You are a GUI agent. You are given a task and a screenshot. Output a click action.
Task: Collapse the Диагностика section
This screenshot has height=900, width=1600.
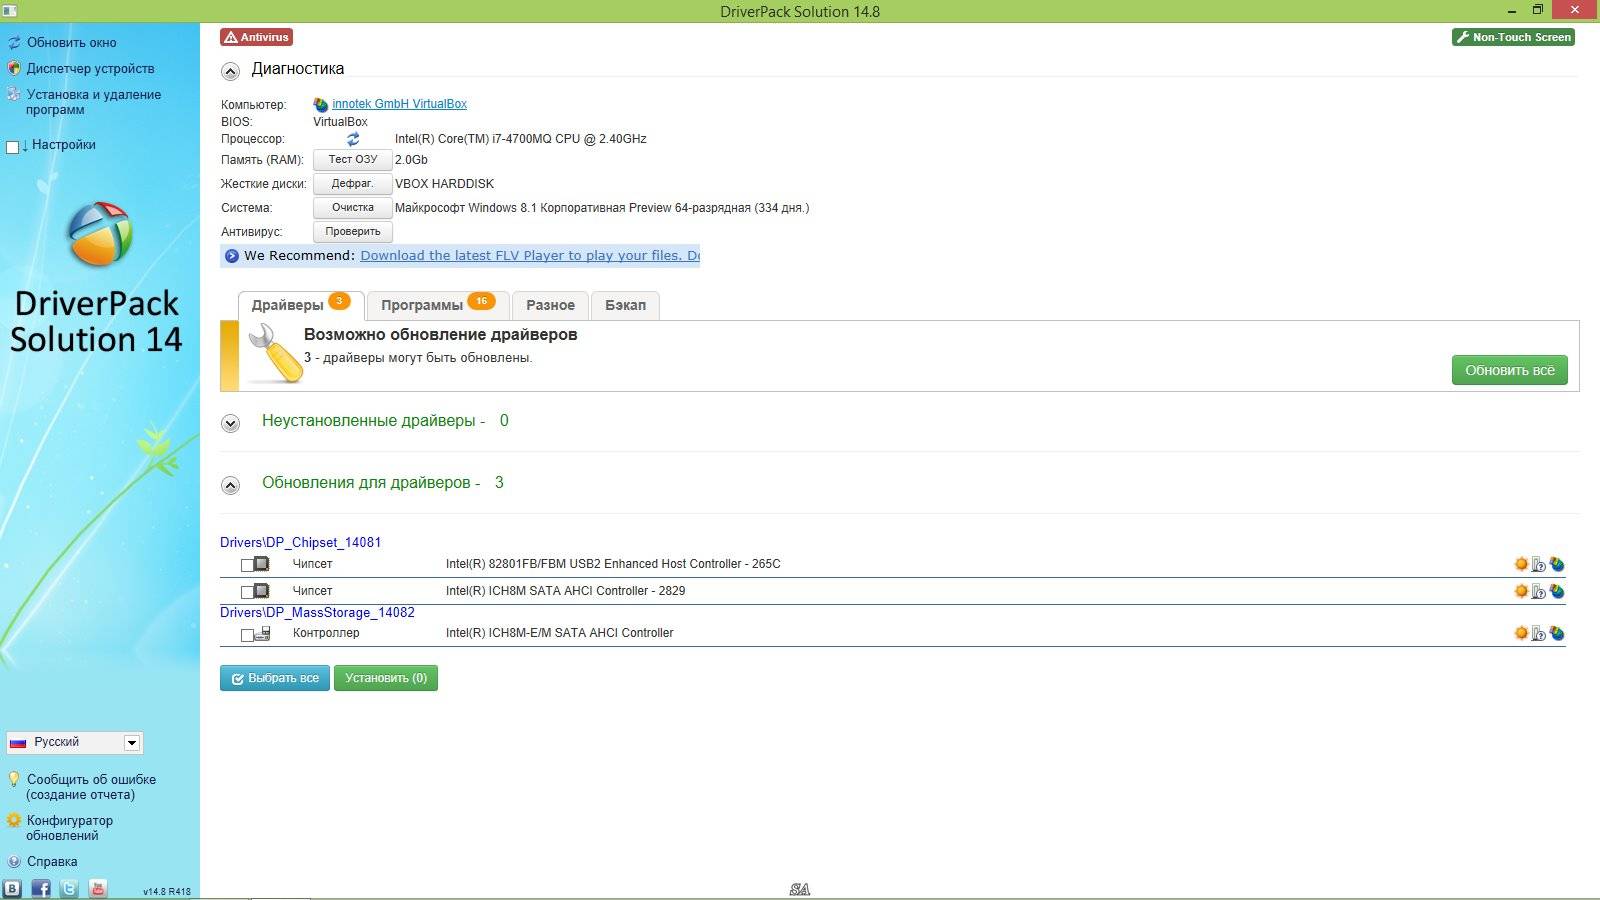(231, 71)
